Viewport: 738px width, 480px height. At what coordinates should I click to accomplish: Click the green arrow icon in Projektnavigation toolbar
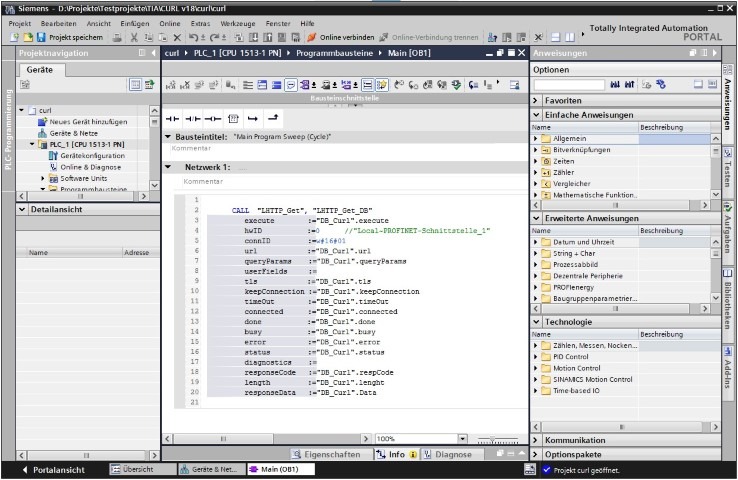tap(150, 85)
